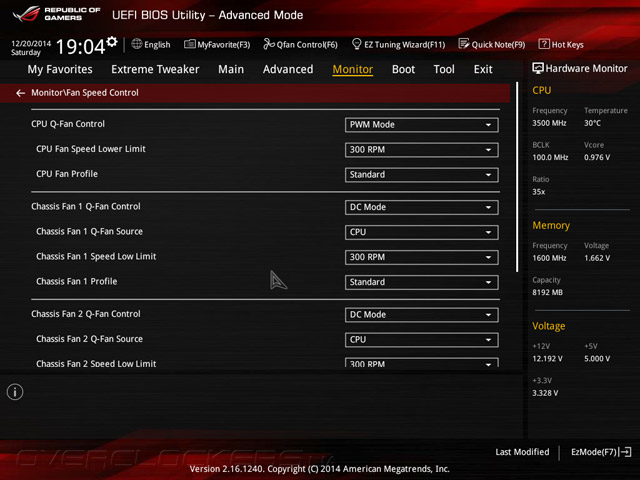Expand Chassis Fan 2 Q-Fan Source dropdown
The image size is (640, 480).
pyautogui.click(x=422, y=340)
